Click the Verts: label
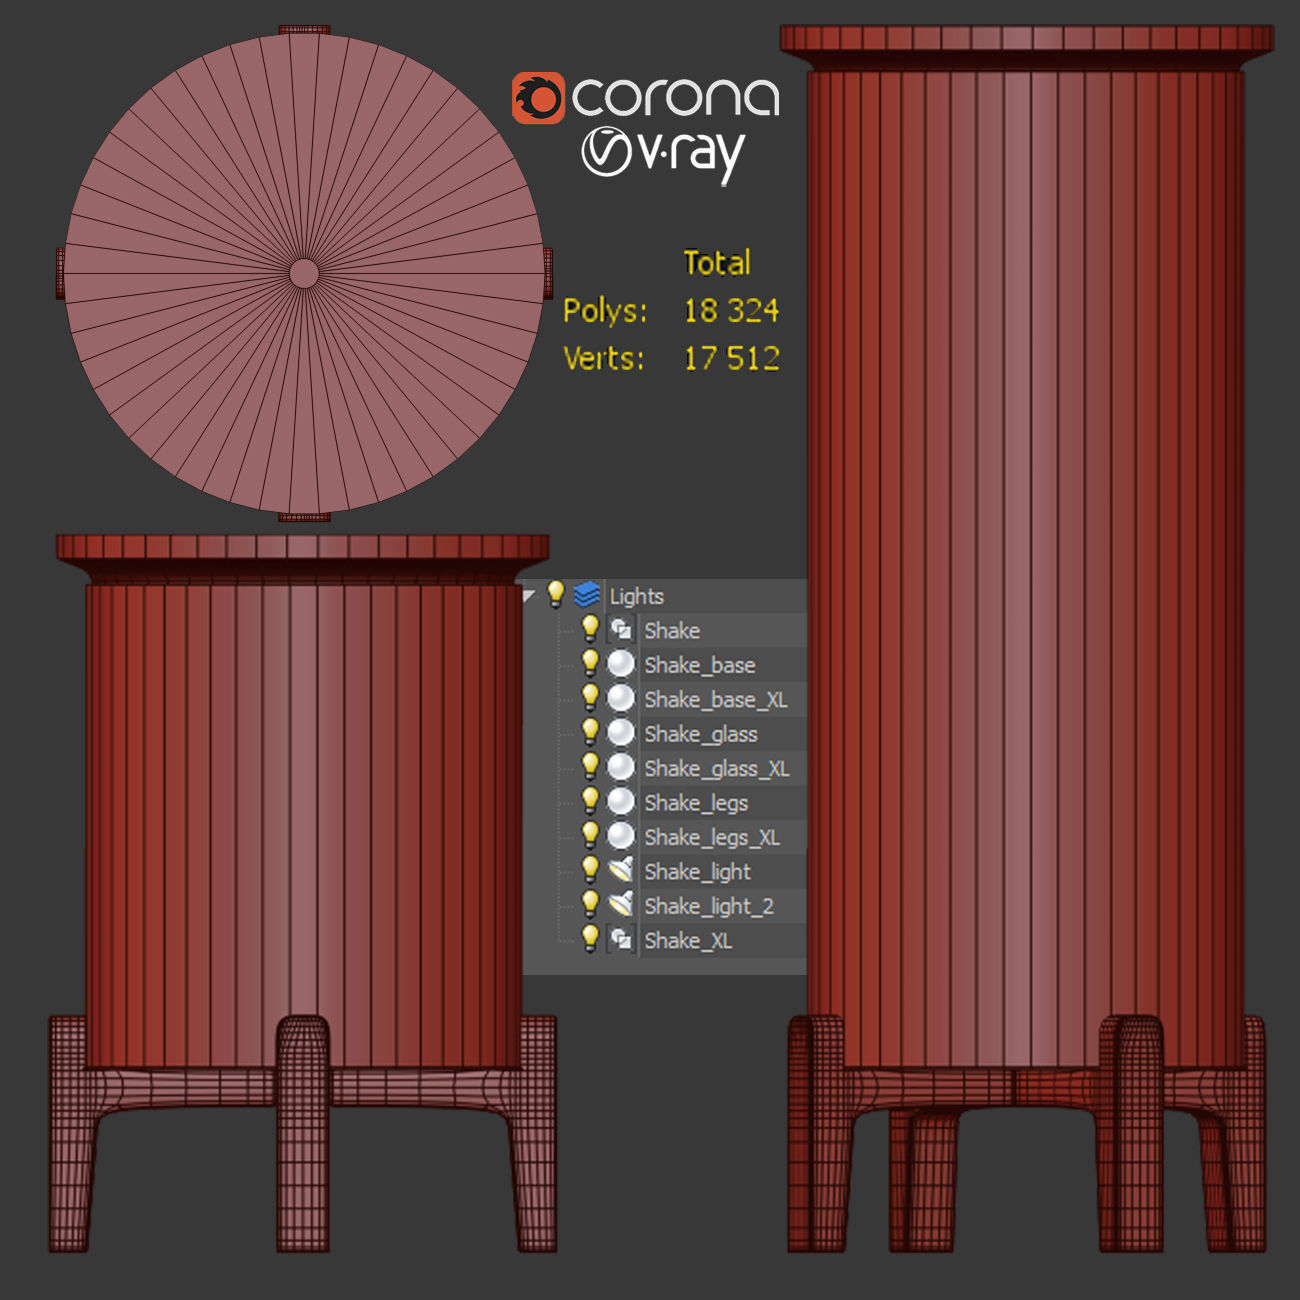 tap(604, 358)
